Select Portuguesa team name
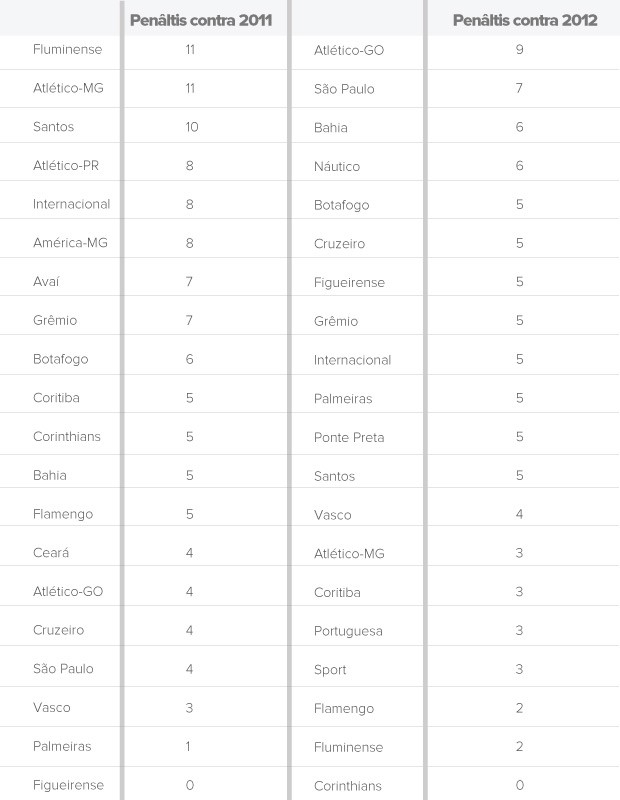 click(348, 631)
